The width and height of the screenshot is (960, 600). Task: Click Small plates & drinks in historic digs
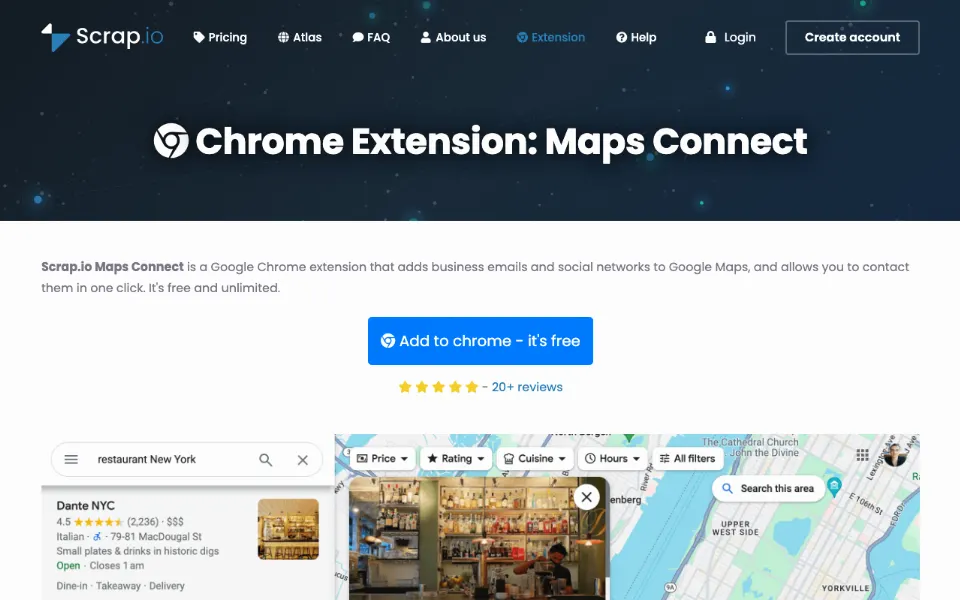coord(137,551)
